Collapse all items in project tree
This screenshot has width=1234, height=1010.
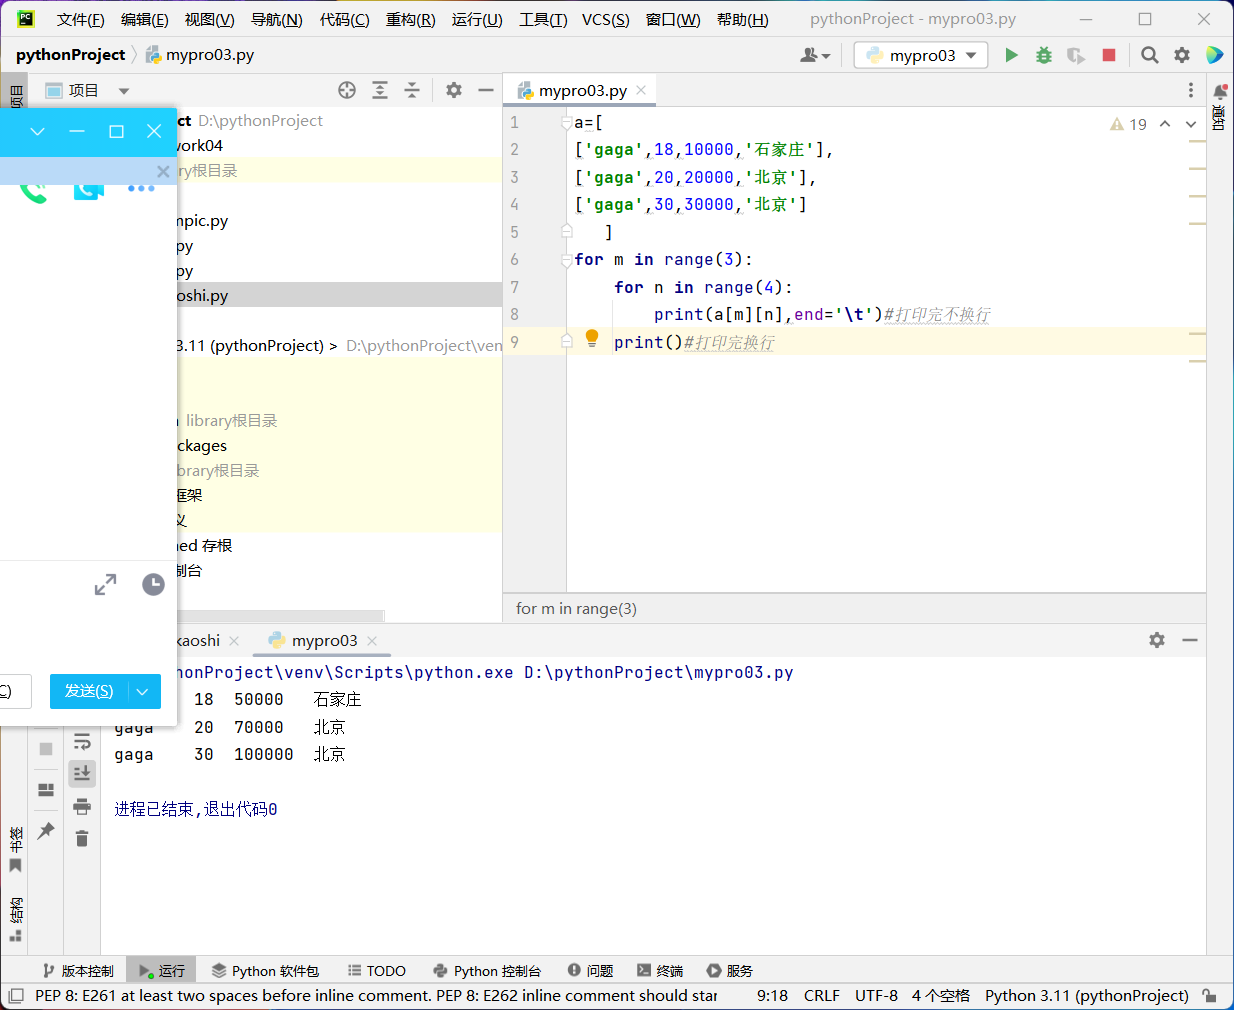coord(412,90)
